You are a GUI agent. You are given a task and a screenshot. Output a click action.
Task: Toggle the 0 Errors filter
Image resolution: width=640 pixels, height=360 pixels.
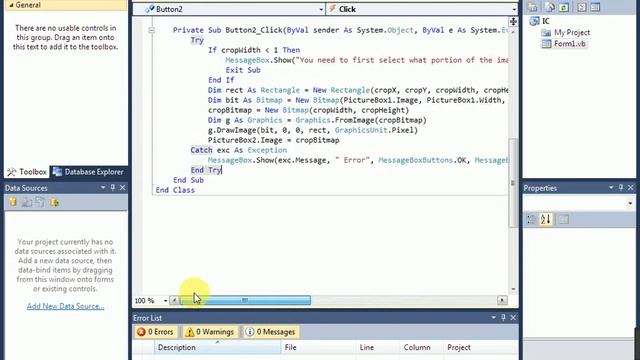click(x=156, y=332)
